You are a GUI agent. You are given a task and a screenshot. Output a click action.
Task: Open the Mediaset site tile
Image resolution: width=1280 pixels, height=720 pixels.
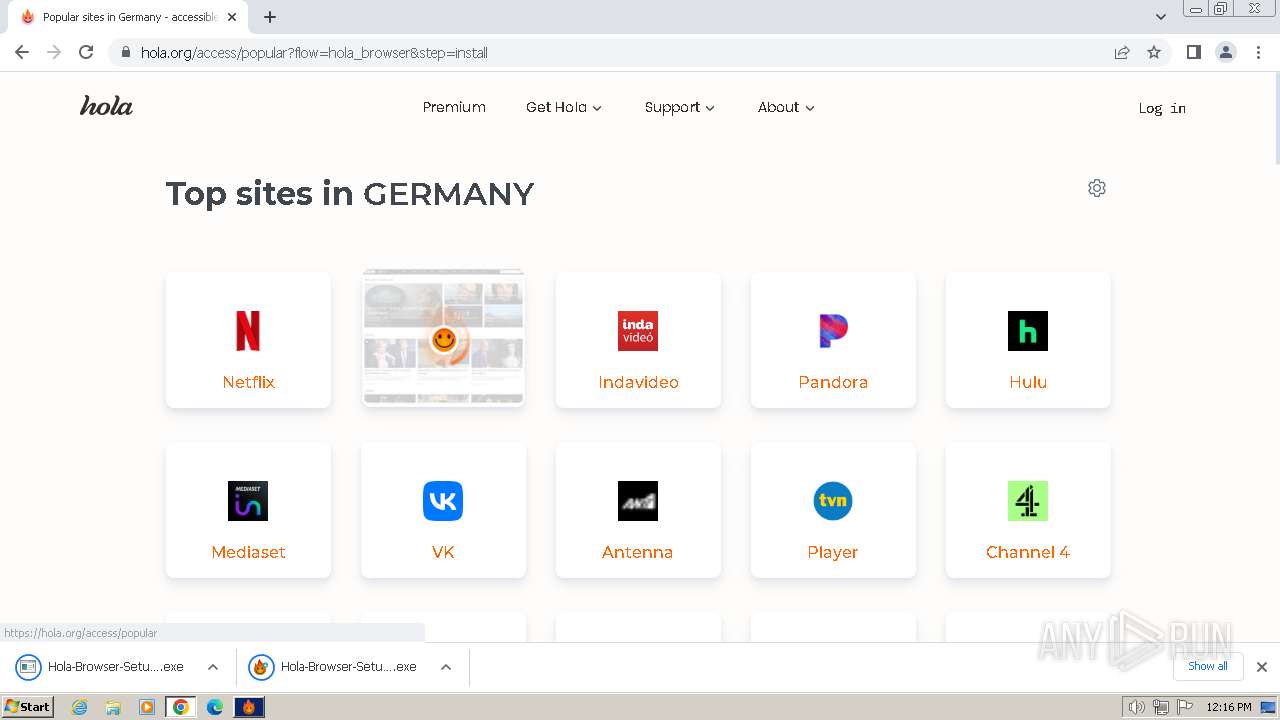click(x=248, y=510)
